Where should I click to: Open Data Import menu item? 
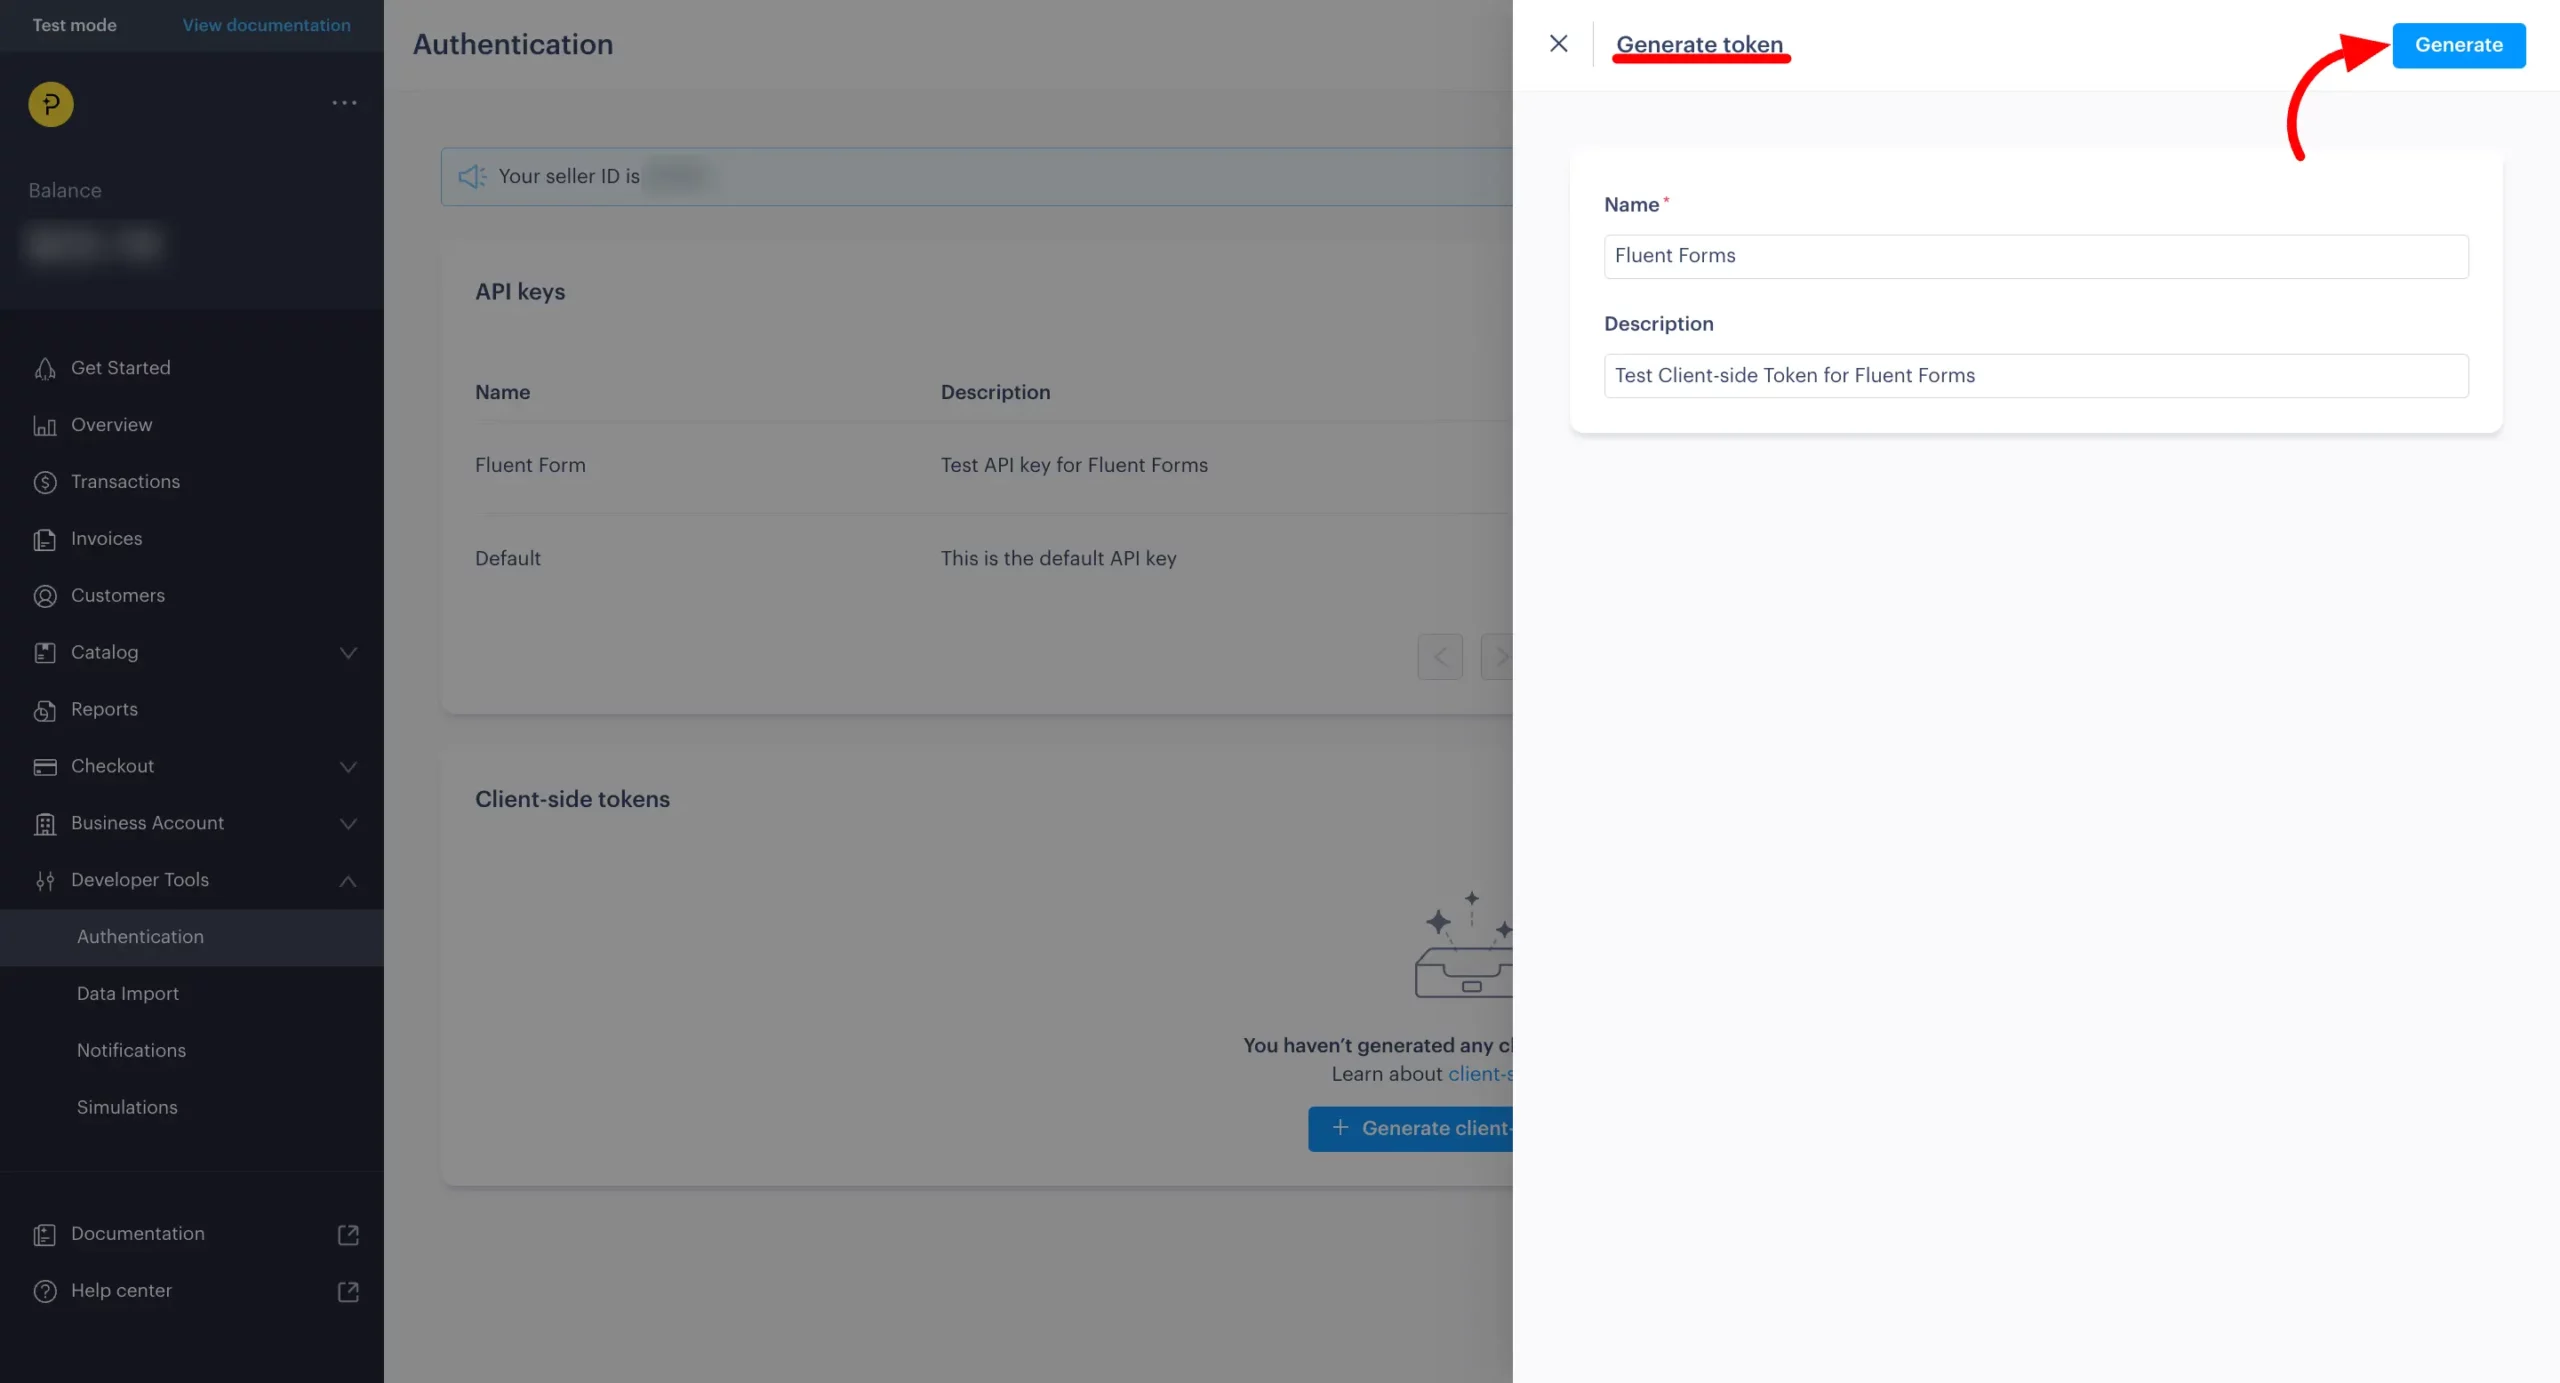click(128, 993)
